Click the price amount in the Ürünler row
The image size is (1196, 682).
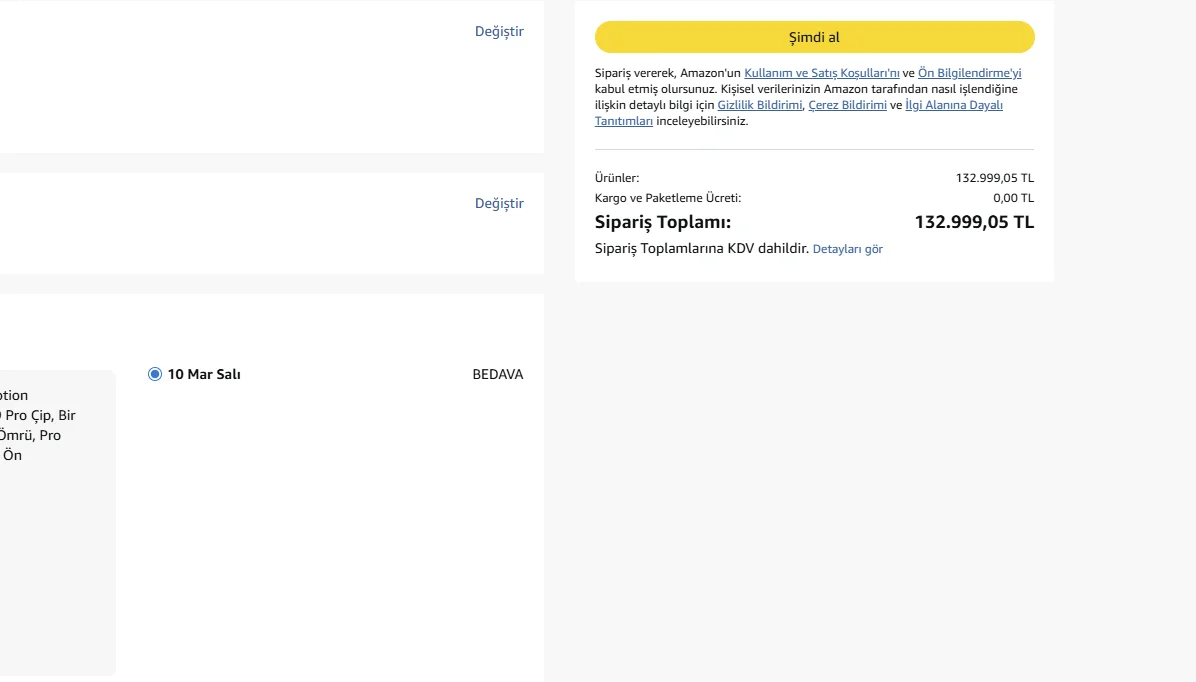(994, 178)
